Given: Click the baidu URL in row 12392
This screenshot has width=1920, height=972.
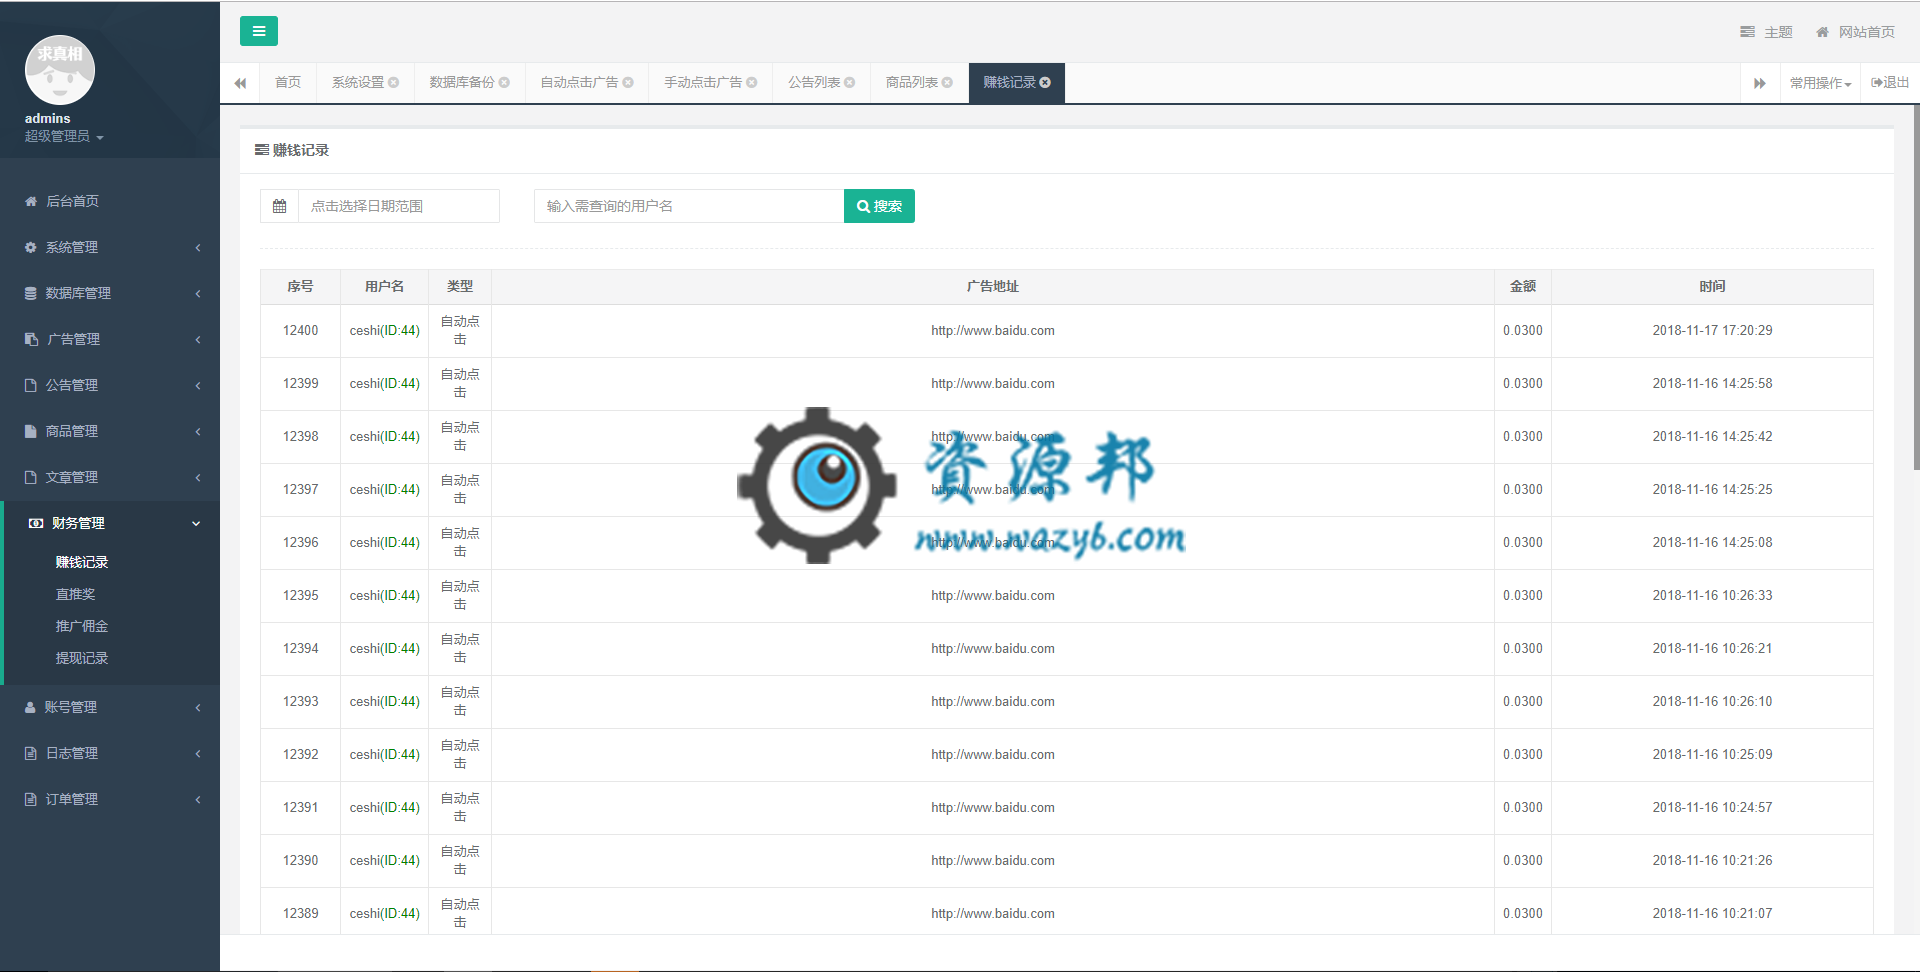Looking at the screenshot, I should click(992, 754).
